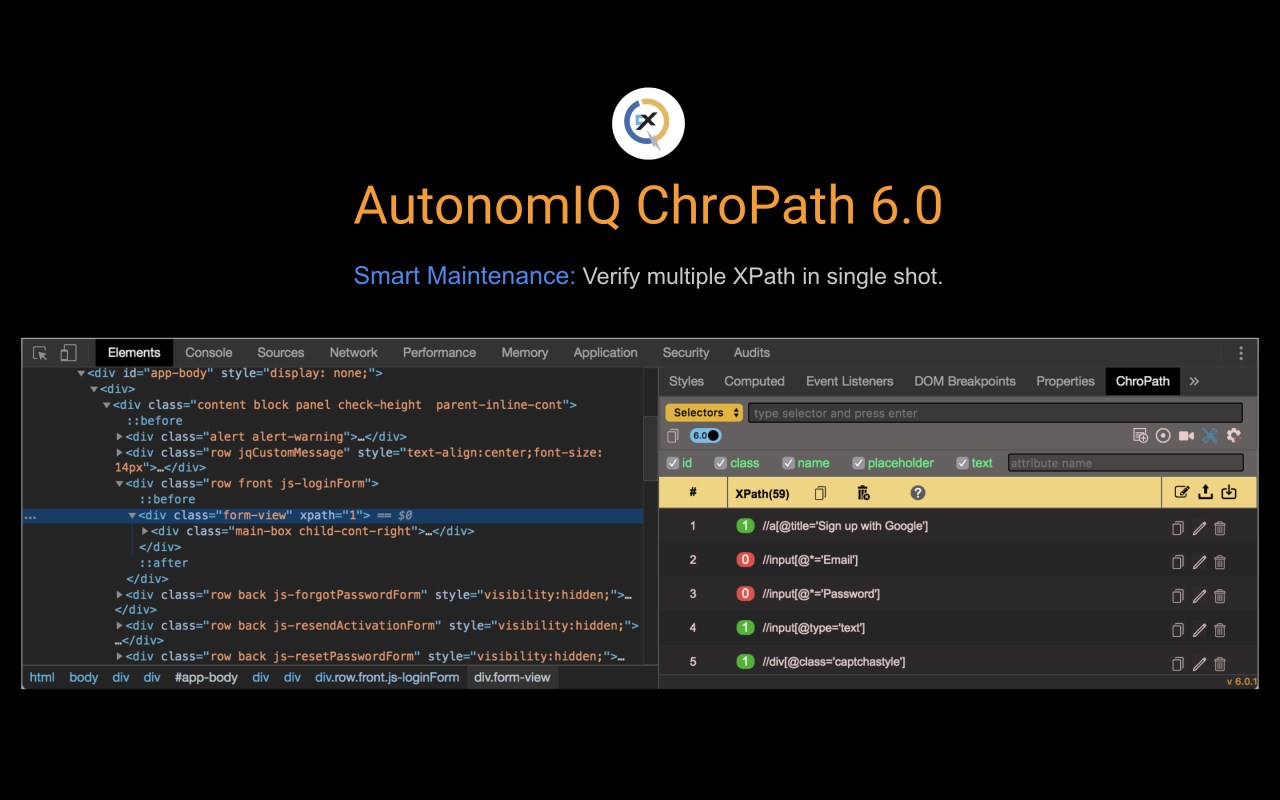This screenshot has width=1280, height=800.
Task: Open the Performance tab
Action: 439,353
